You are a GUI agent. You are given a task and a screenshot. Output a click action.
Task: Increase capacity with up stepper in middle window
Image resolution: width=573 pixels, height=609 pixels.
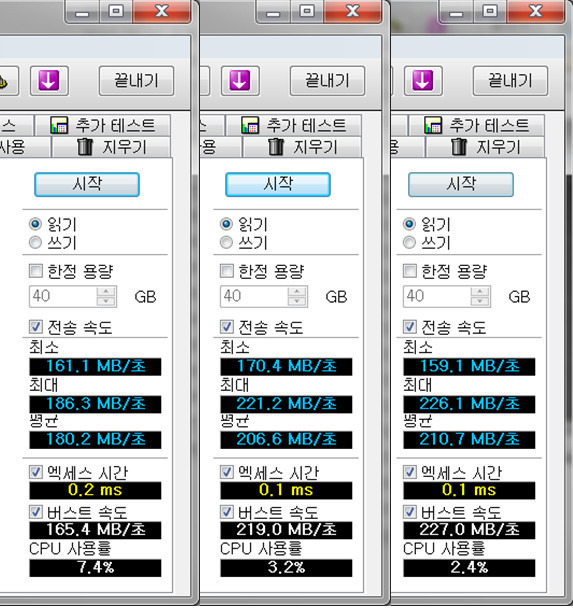point(297,291)
